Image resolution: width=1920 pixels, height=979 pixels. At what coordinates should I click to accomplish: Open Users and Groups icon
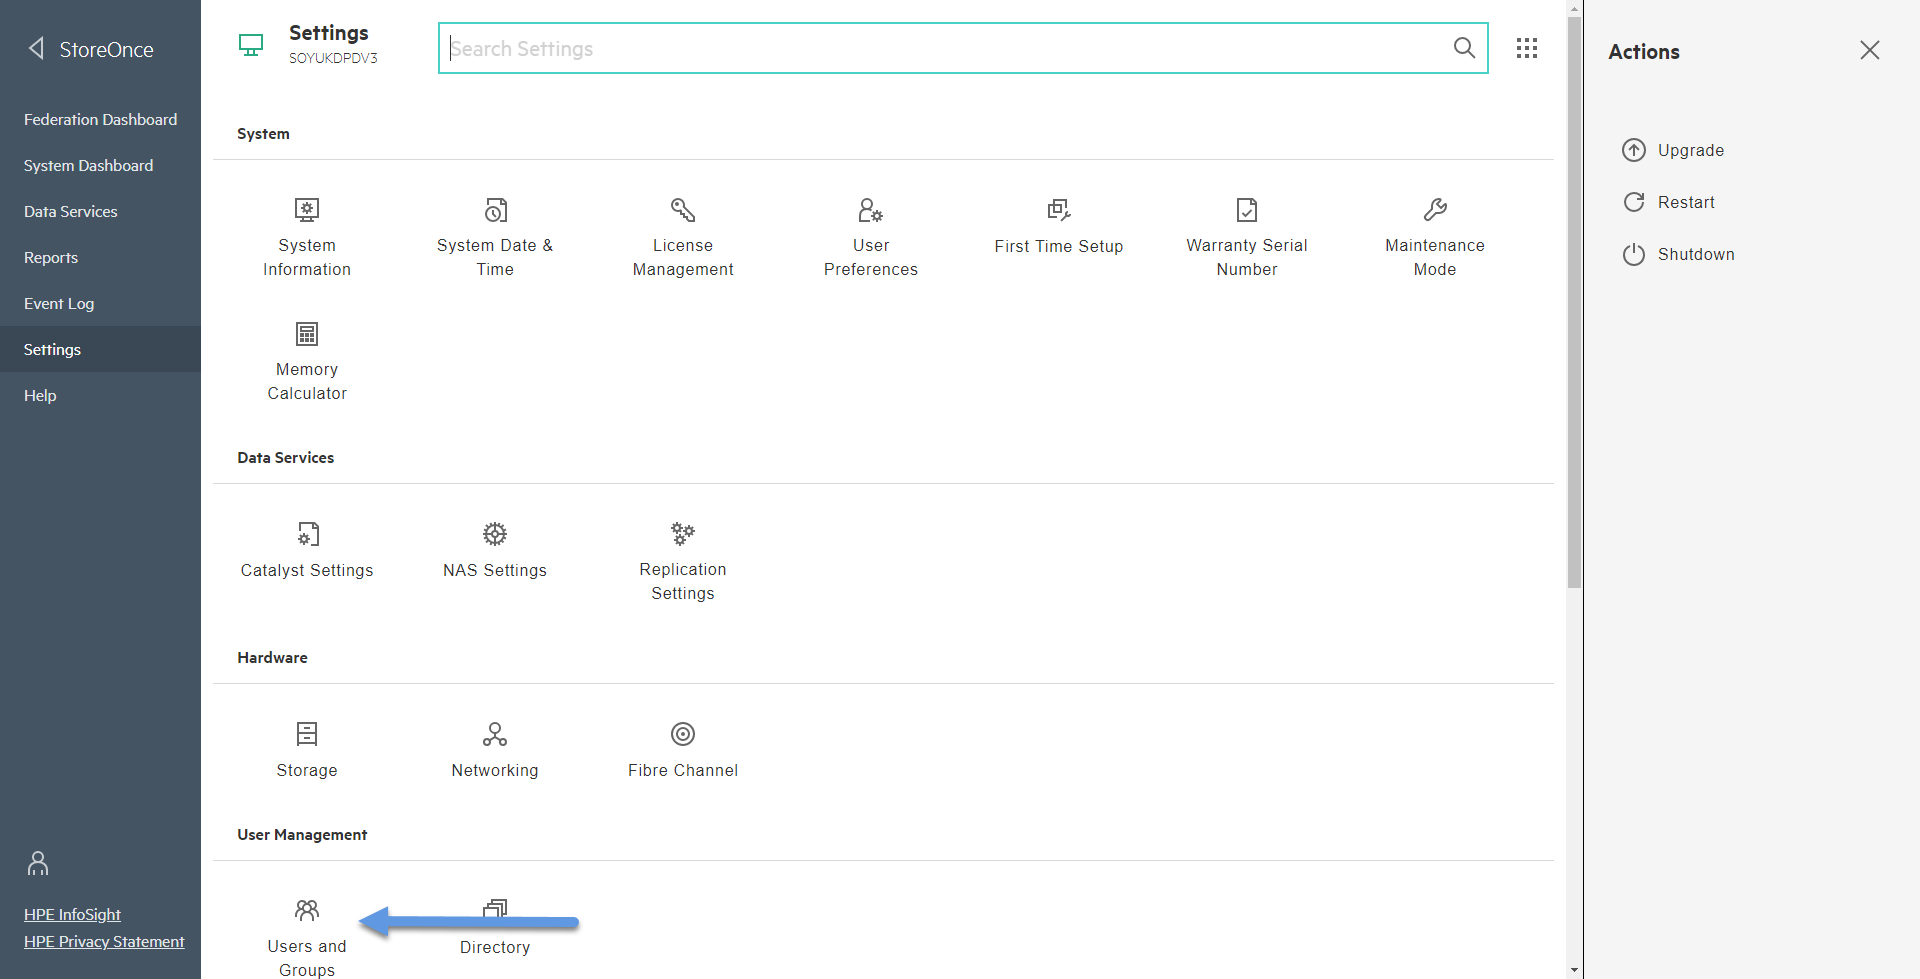[x=307, y=910]
